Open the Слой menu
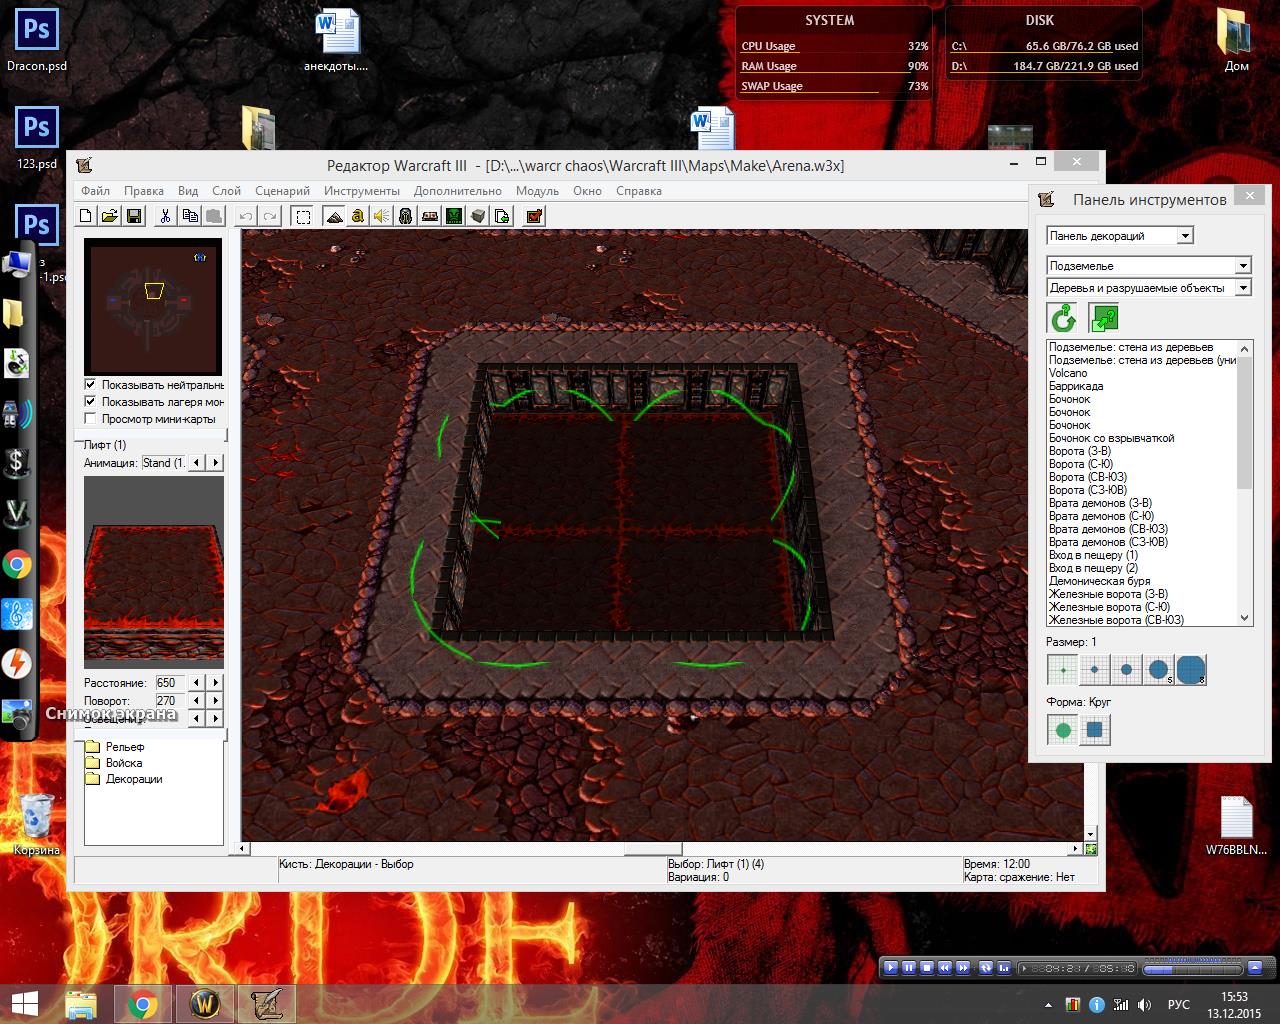Screen dimensions: 1280x1024 [227, 191]
